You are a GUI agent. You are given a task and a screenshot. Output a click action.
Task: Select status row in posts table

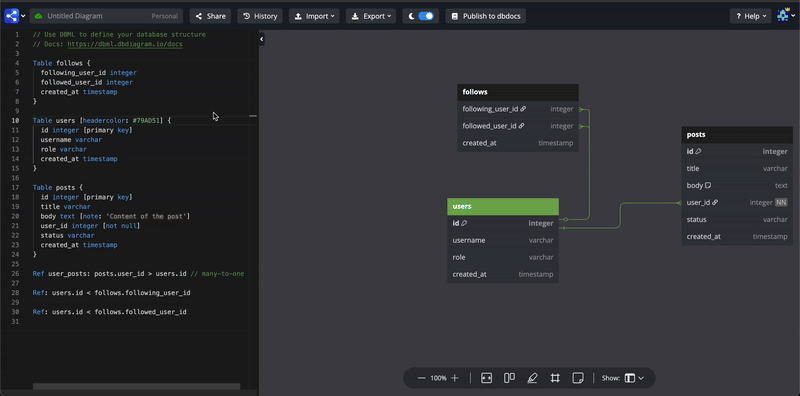737,219
